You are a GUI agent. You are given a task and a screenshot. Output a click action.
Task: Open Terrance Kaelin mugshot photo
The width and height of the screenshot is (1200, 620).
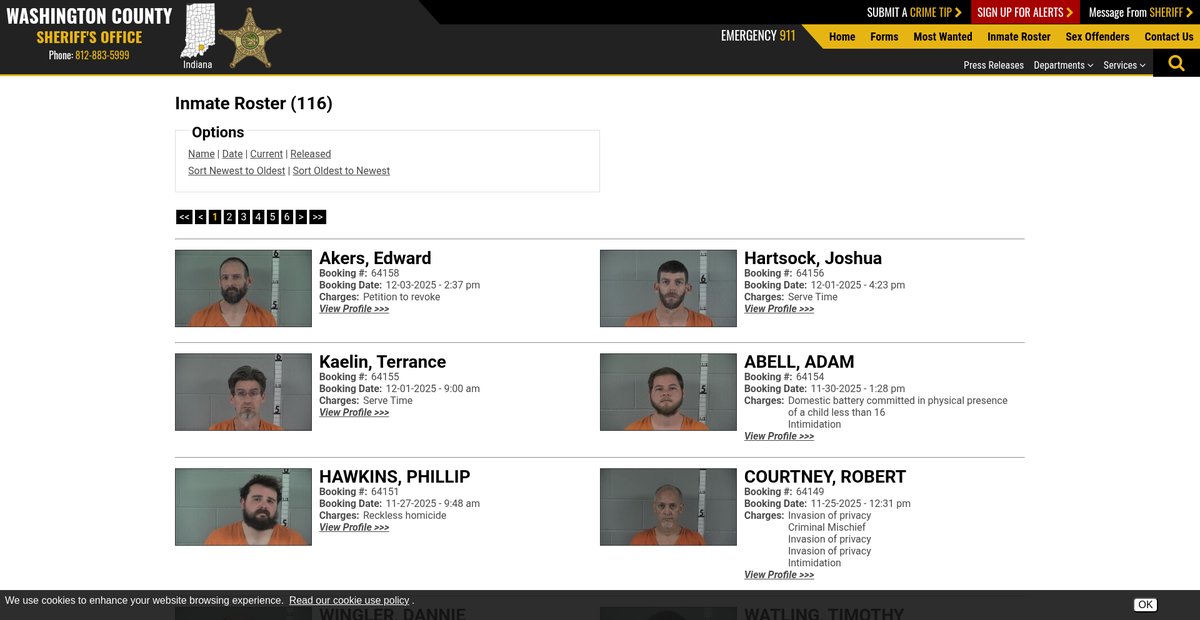click(x=243, y=392)
